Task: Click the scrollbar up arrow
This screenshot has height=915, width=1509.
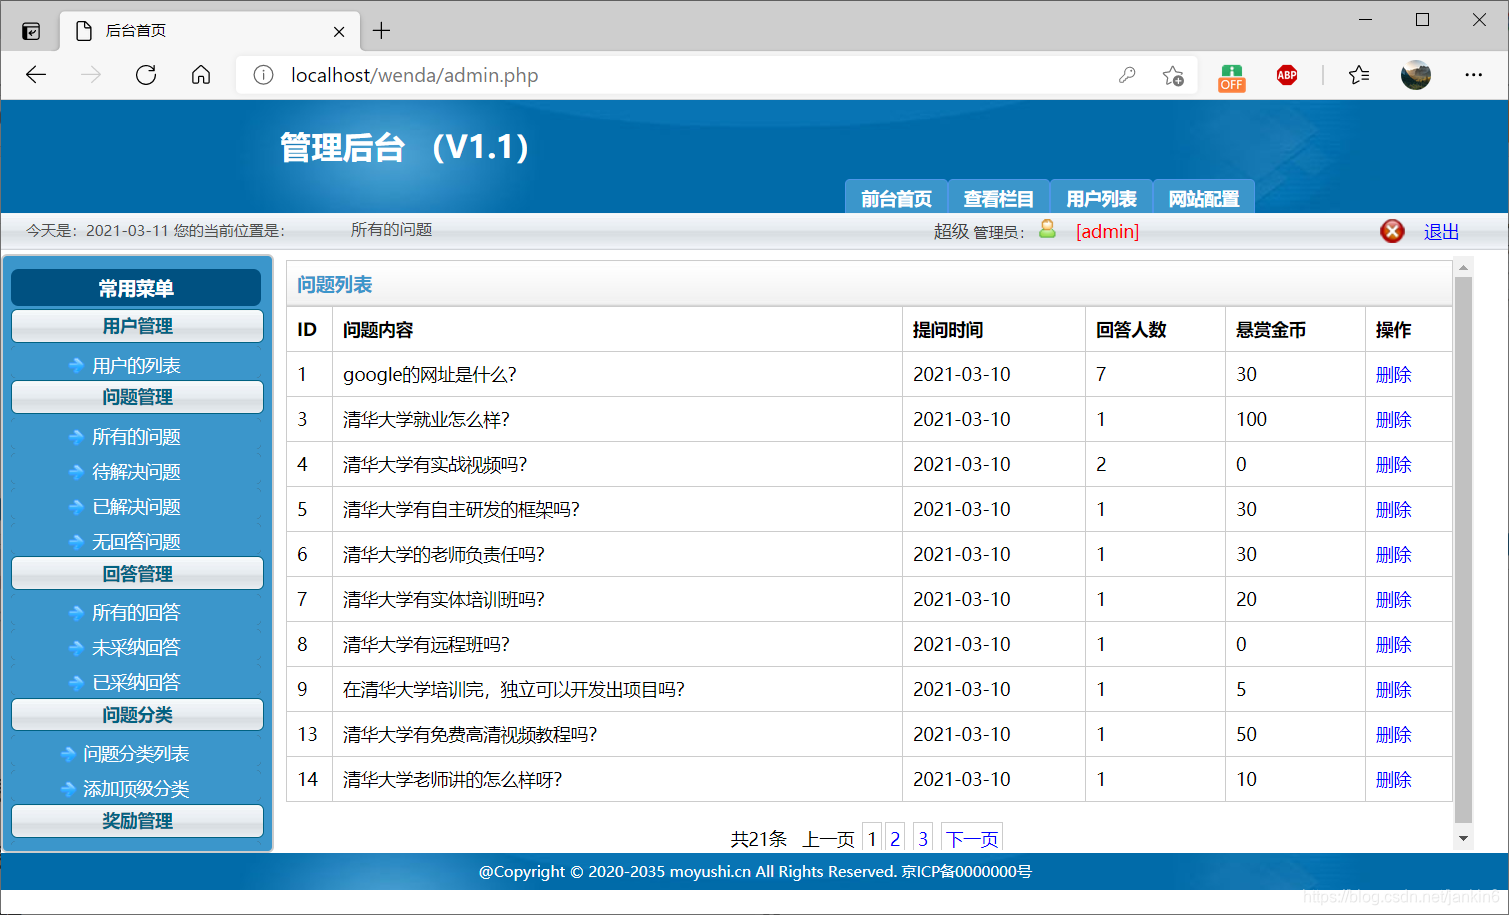Action: point(1463,268)
